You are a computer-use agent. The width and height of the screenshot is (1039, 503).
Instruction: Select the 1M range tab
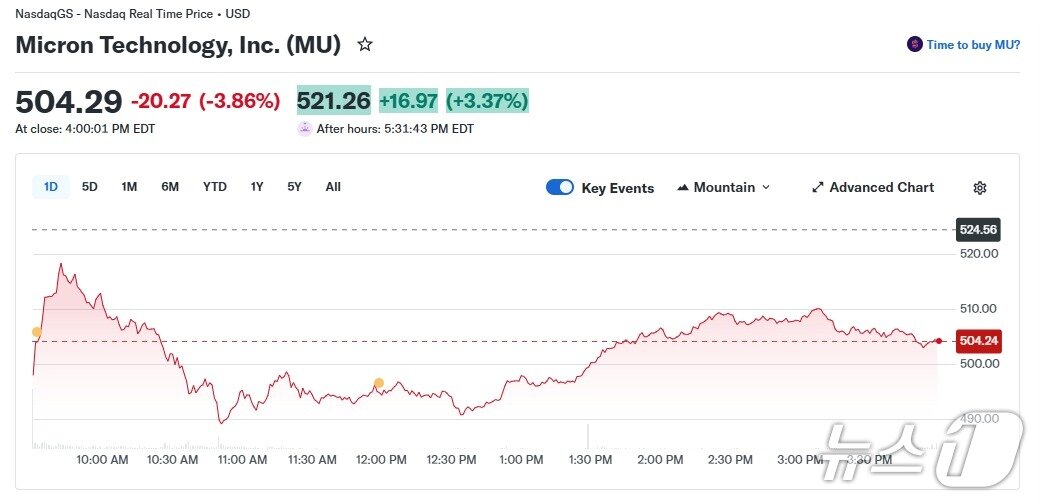(129, 187)
